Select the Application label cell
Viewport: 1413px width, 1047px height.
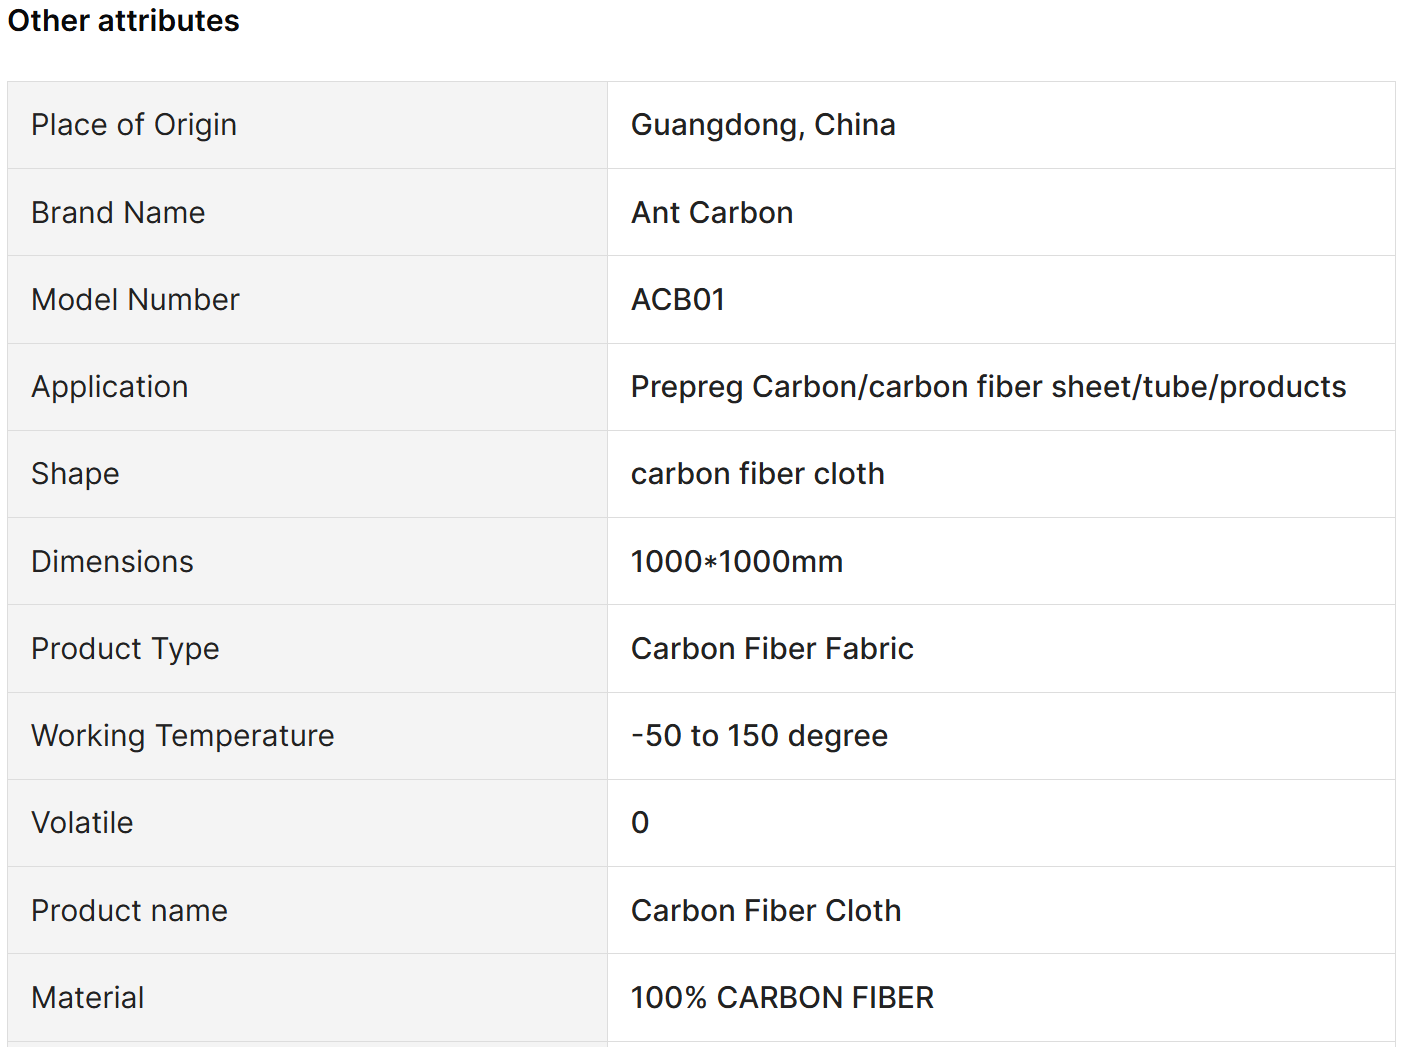(307, 387)
